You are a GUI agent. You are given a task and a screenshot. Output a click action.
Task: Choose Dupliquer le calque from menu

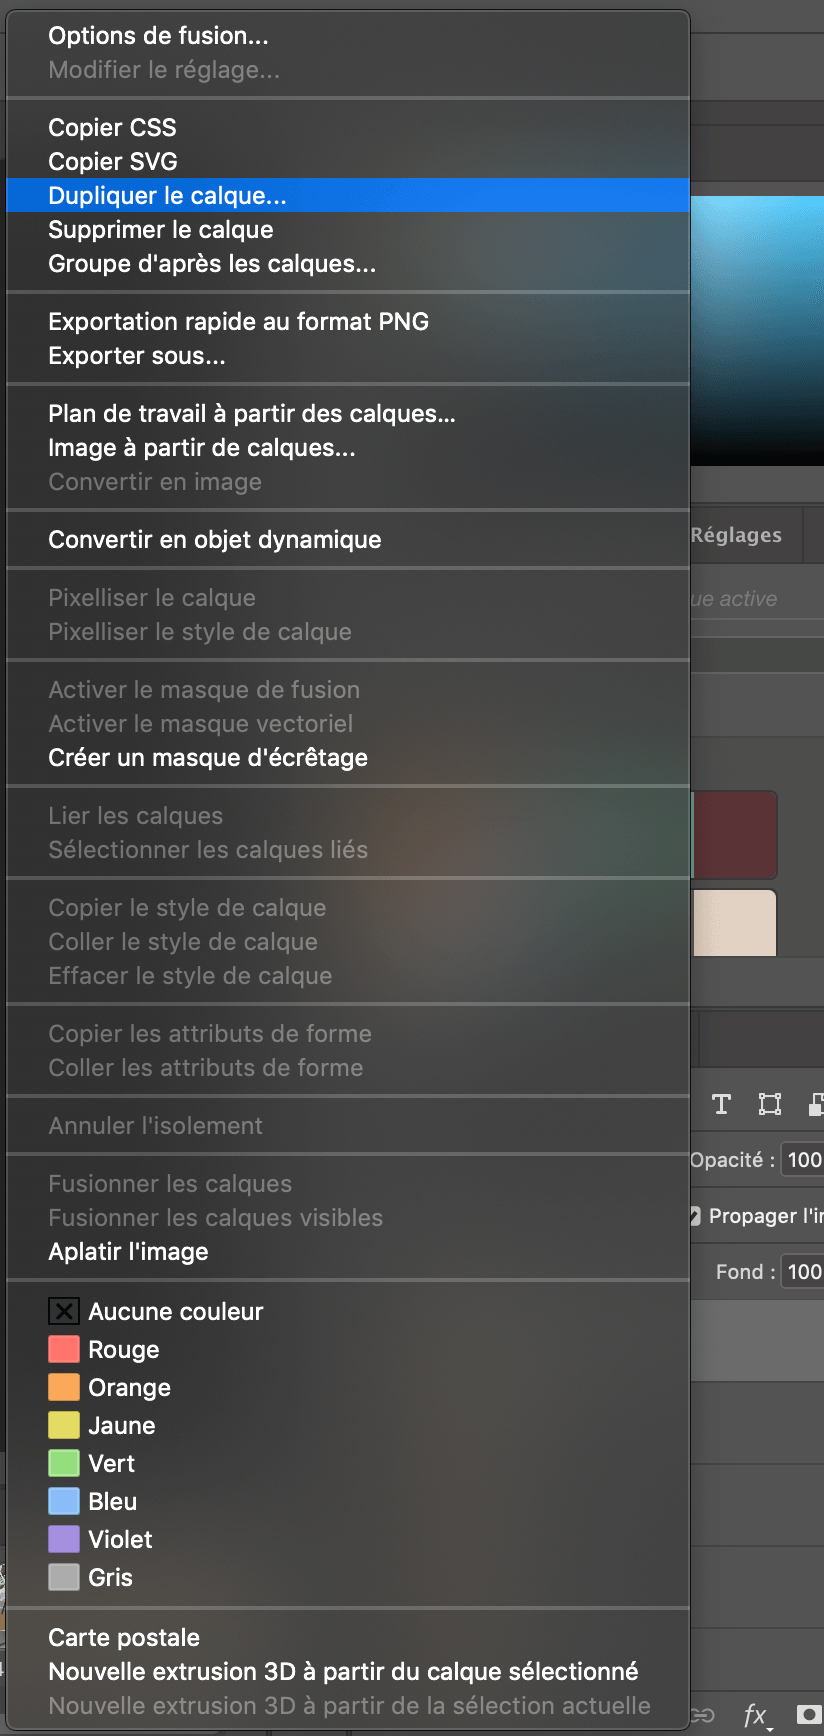(167, 195)
